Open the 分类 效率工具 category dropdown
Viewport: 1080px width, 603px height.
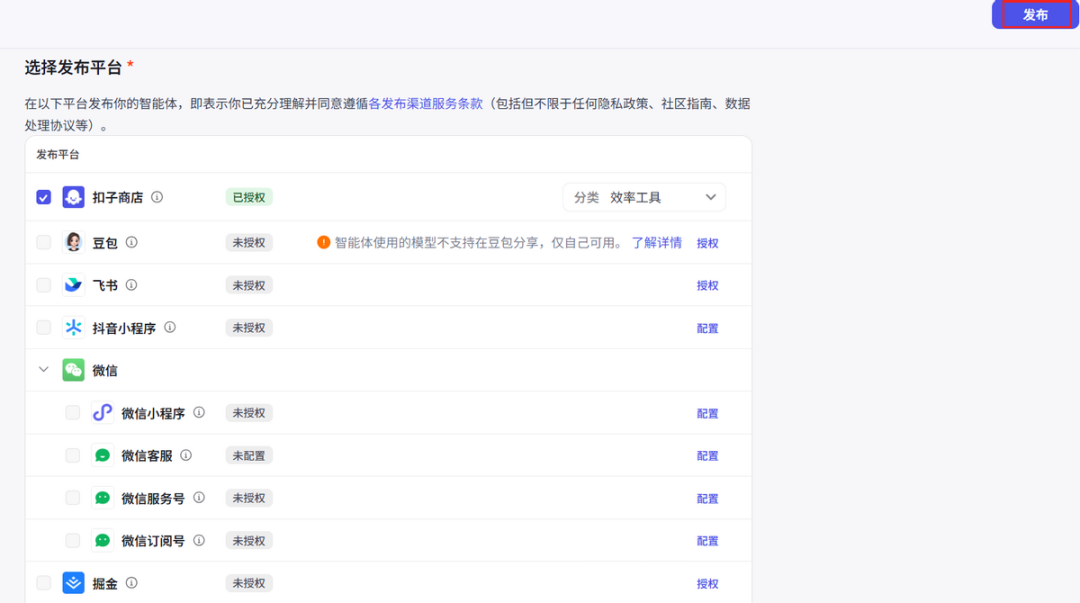pos(645,197)
